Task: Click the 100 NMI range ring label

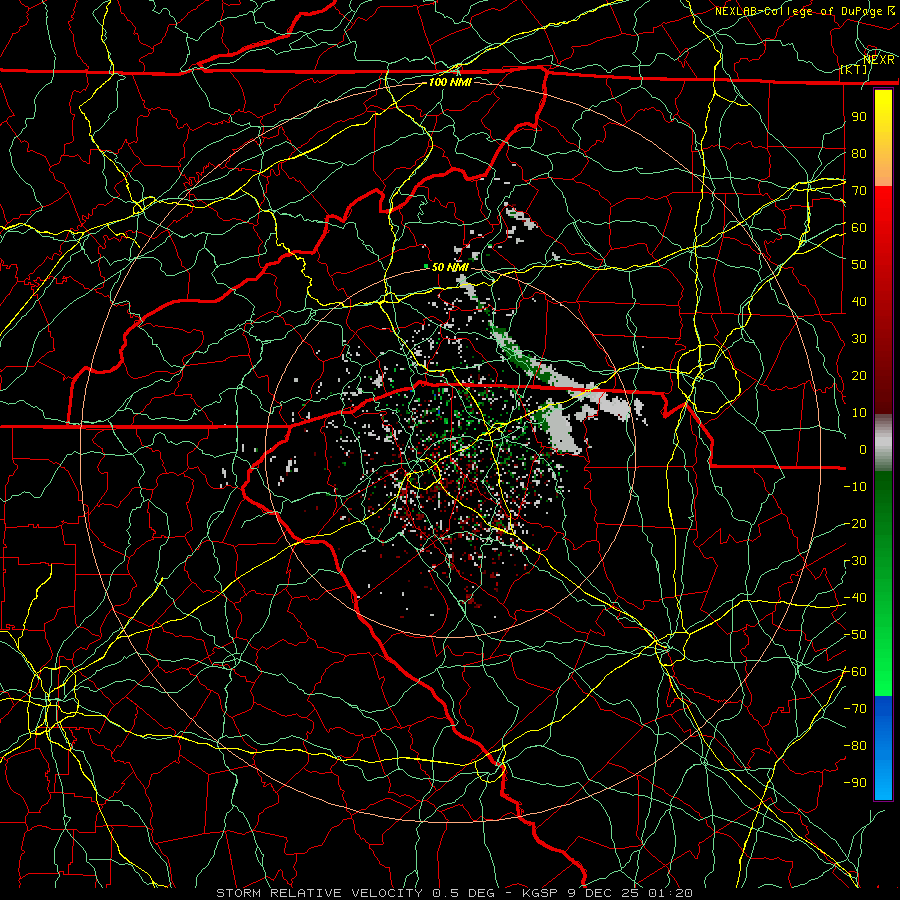Action: click(x=450, y=82)
